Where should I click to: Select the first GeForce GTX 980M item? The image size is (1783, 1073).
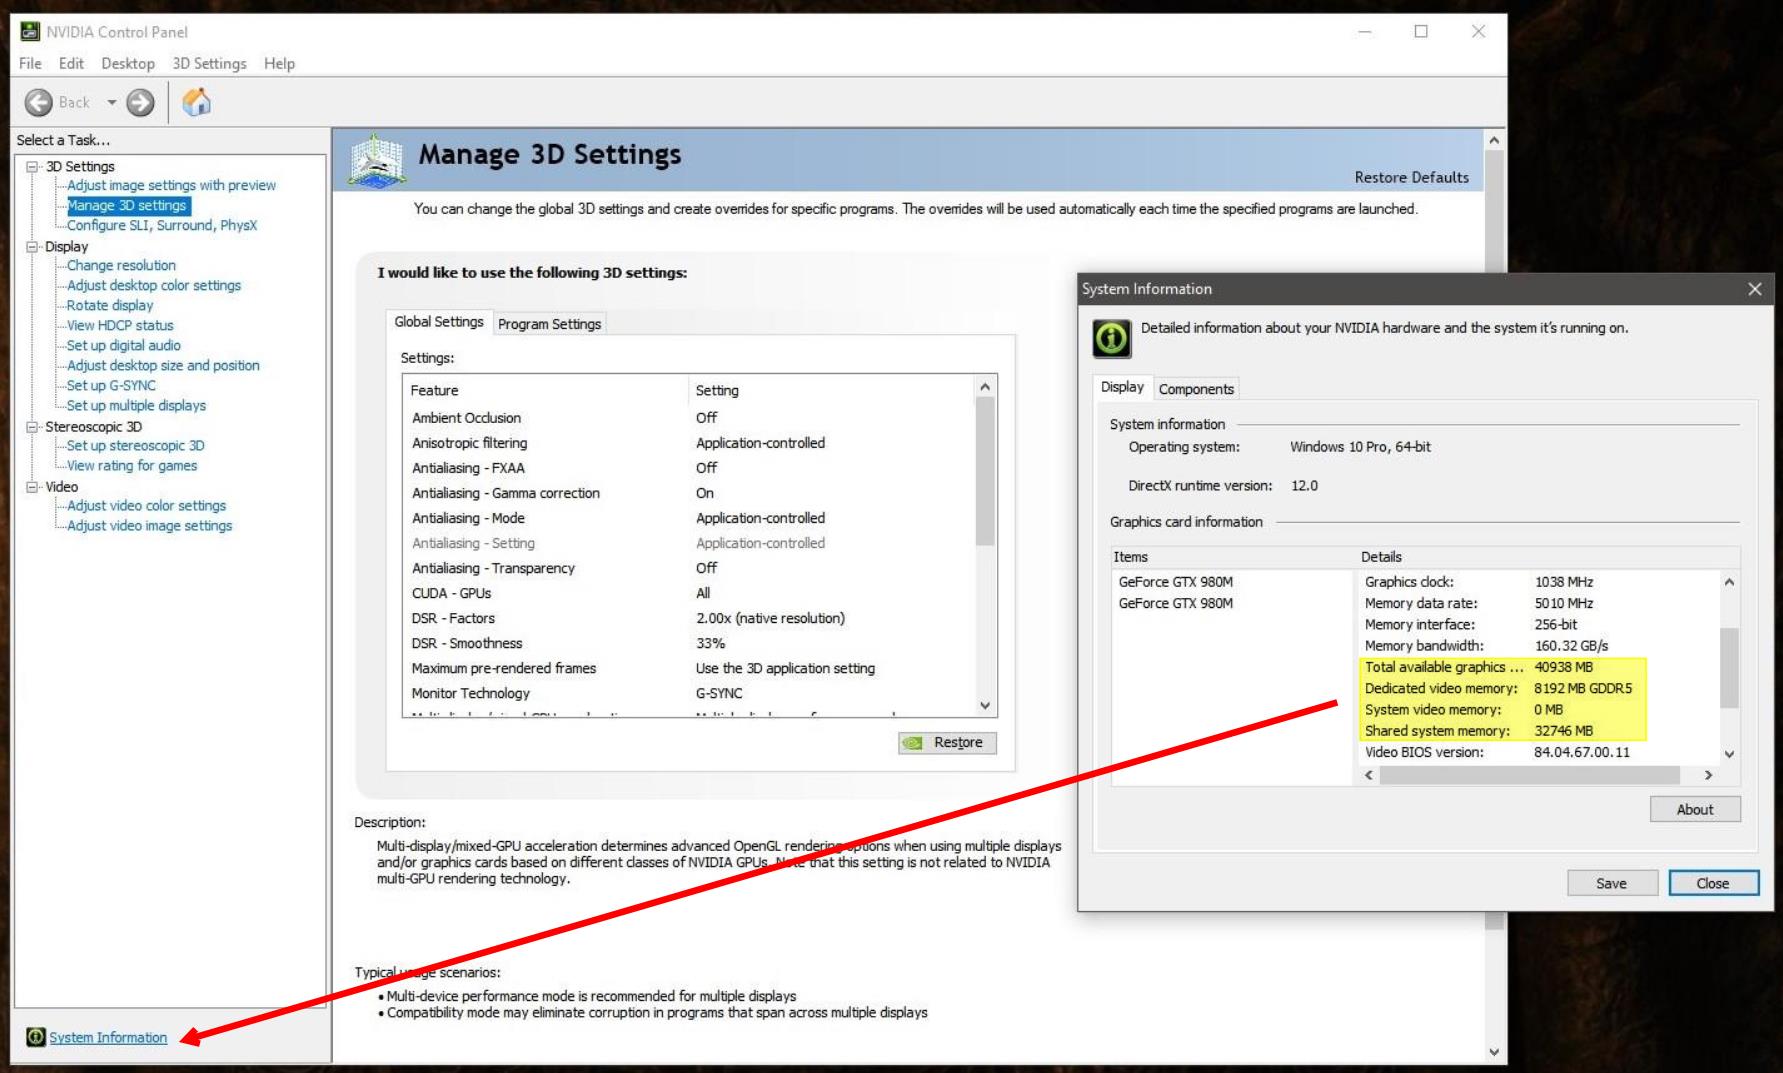click(x=1176, y=582)
